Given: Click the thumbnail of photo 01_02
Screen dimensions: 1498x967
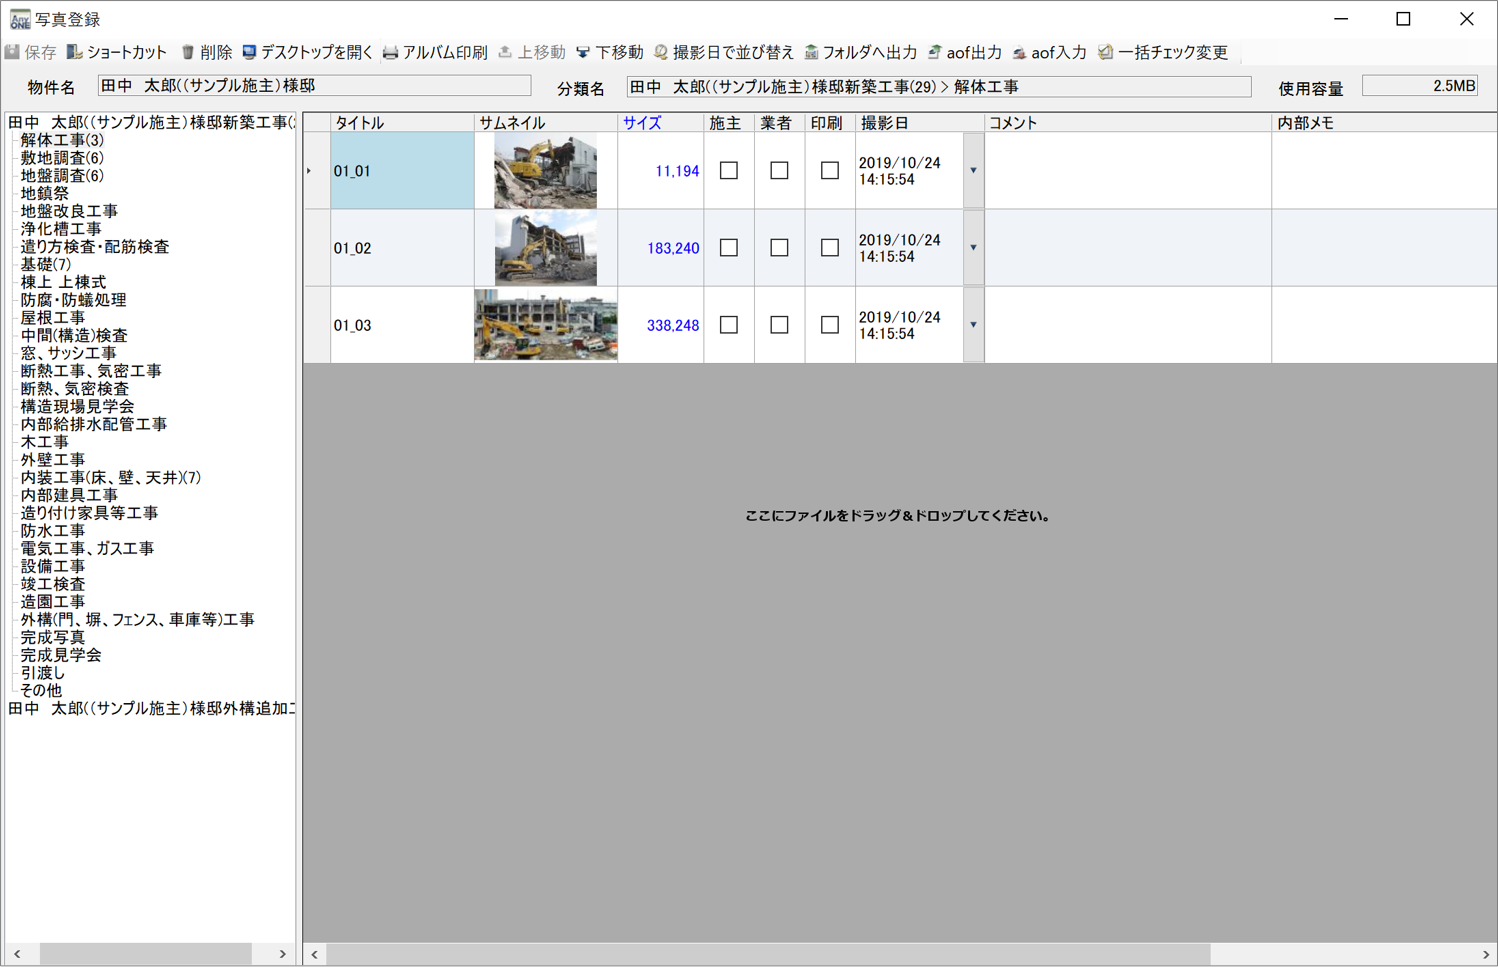Looking at the screenshot, I should [x=545, y=247].
